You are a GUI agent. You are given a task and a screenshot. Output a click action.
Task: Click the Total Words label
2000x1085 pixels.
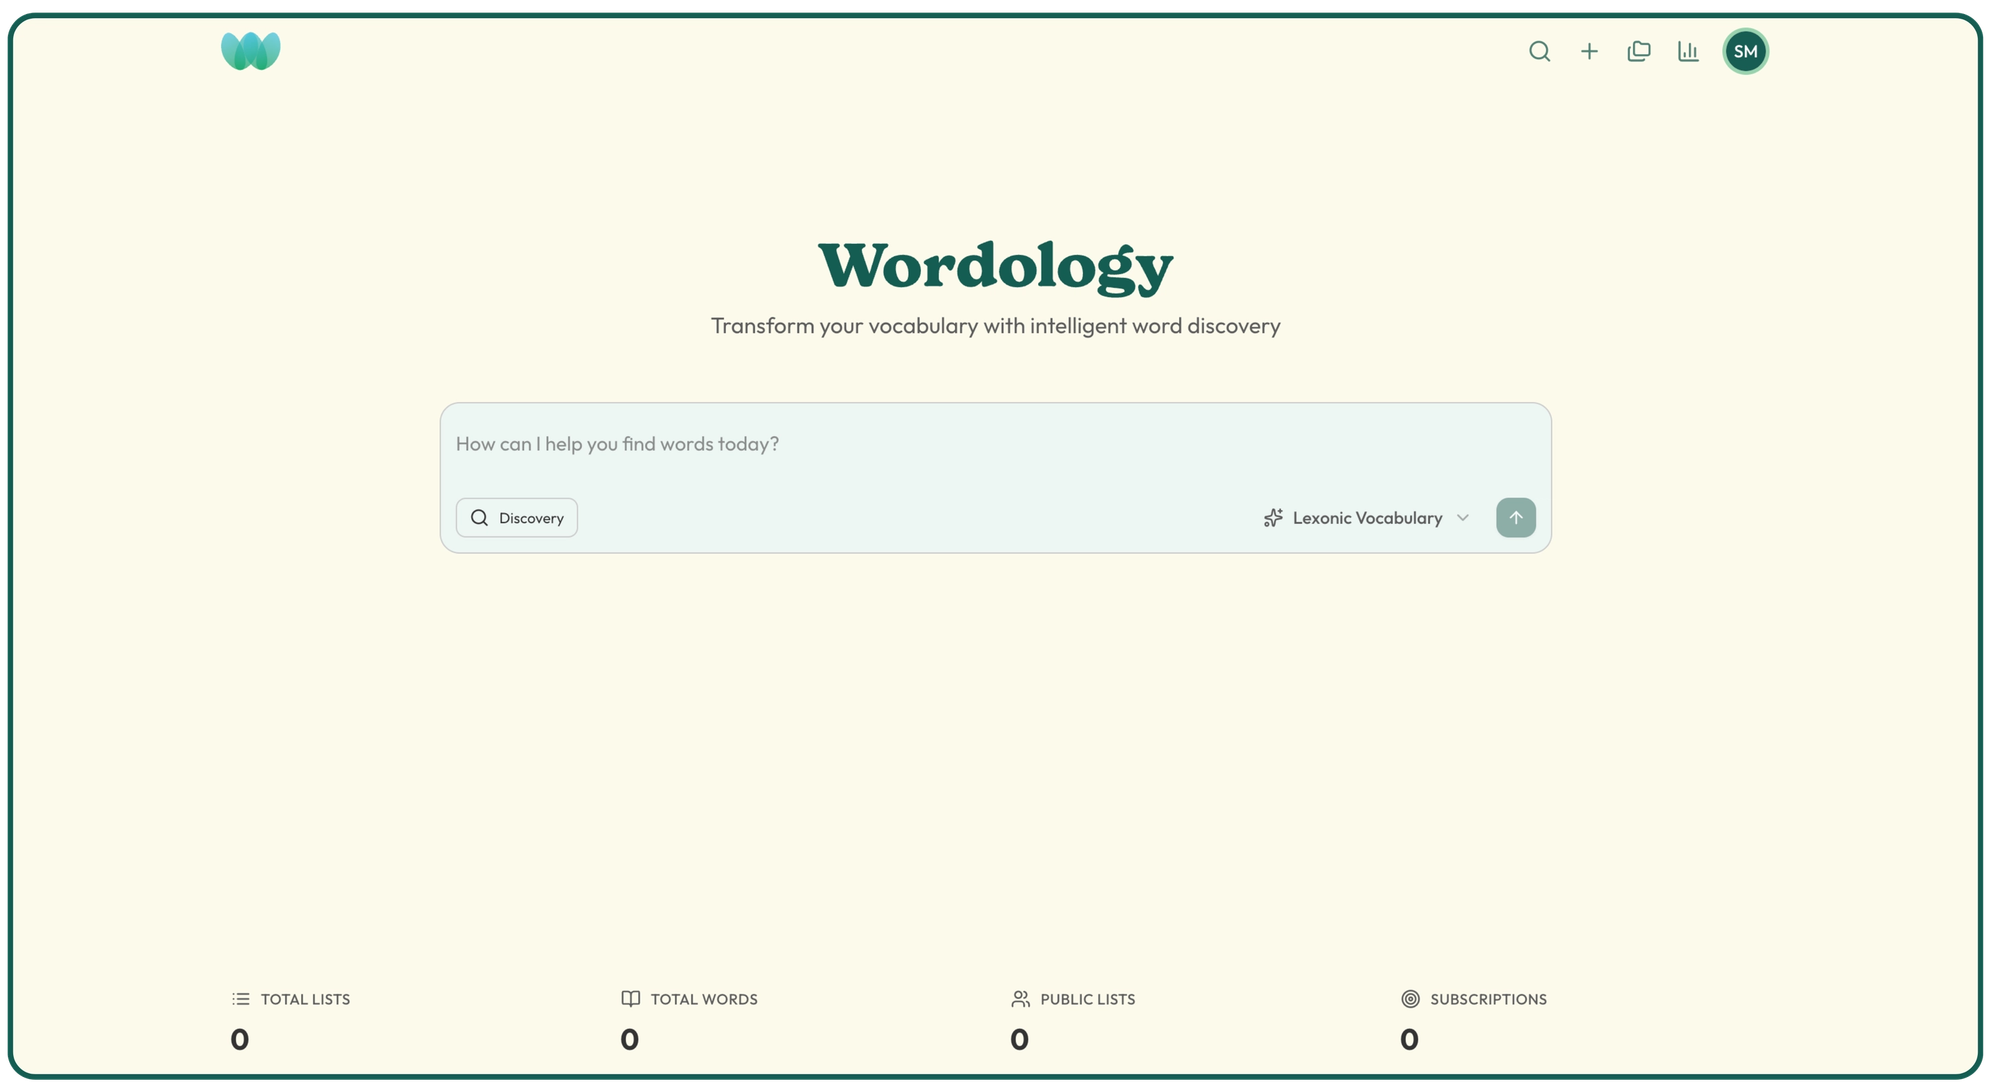(x=704, y=999)
